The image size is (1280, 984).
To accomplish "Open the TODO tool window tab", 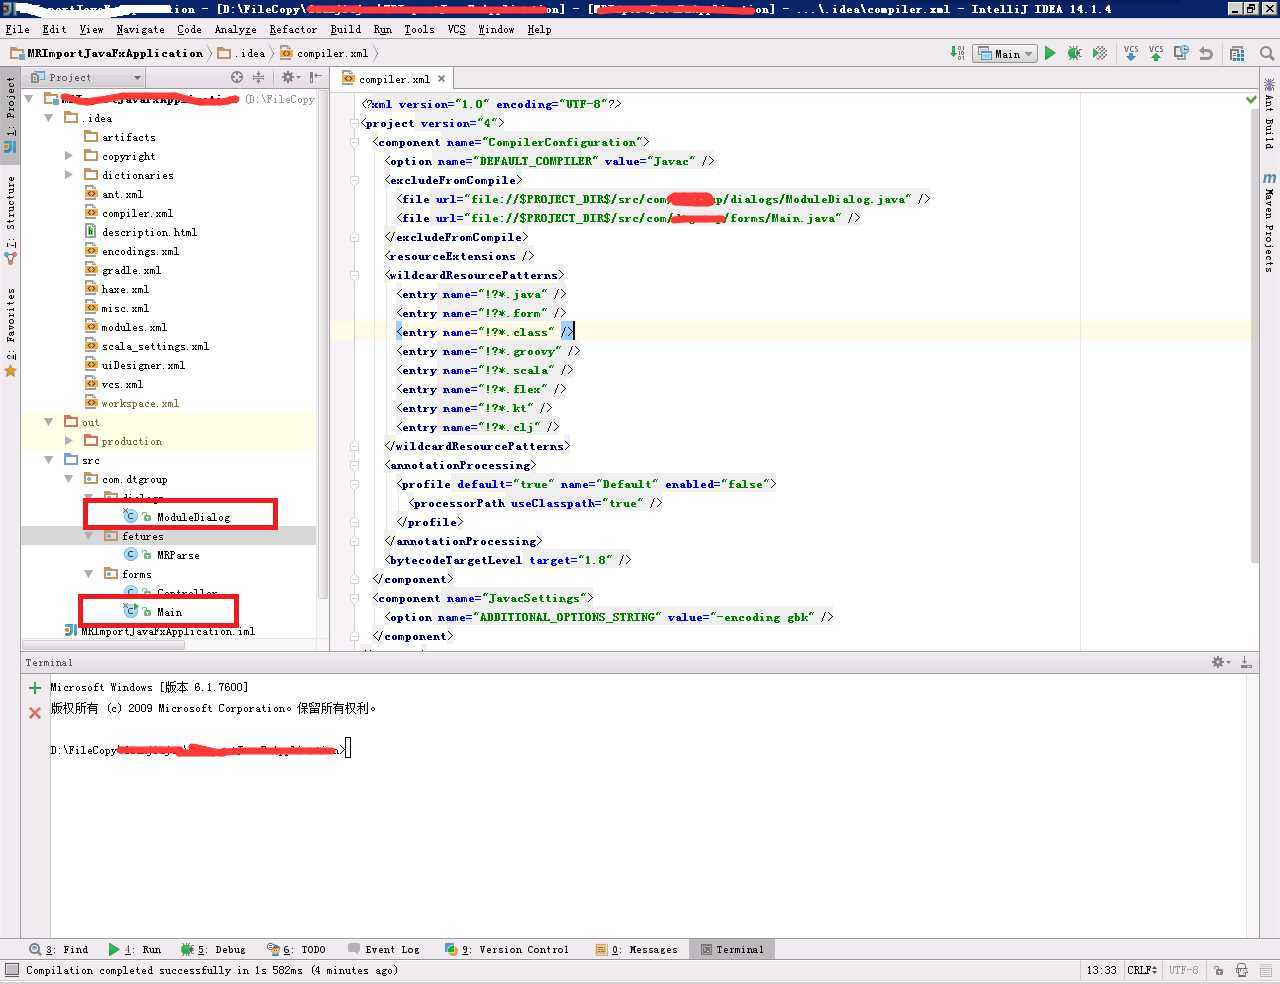I will pos(296,949).
